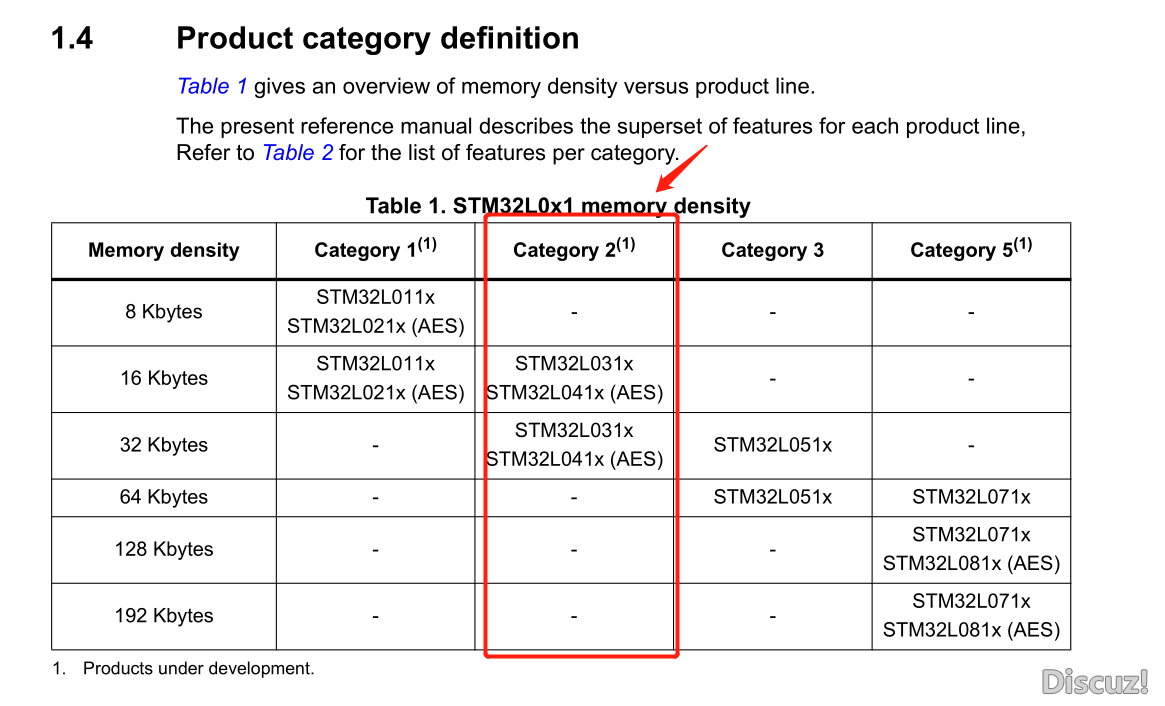Click '32 Kbytes' row label

(x=163, y=445)
